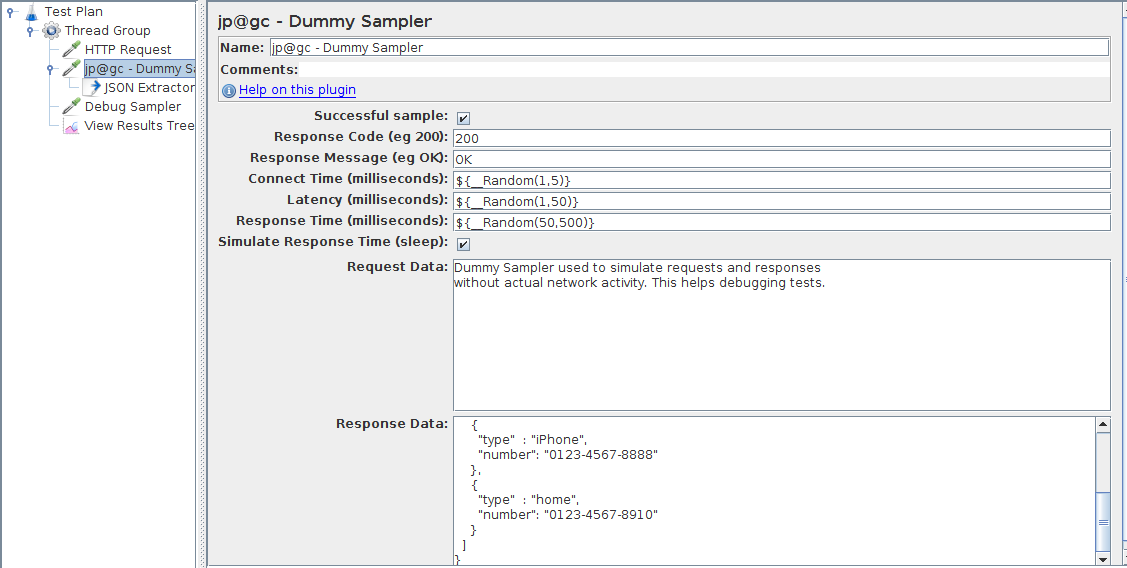The width and height of the screenshot is (1127, 568).
Task: Click the Response Data scrollbar thumb
Action: tap(1103, 523)
